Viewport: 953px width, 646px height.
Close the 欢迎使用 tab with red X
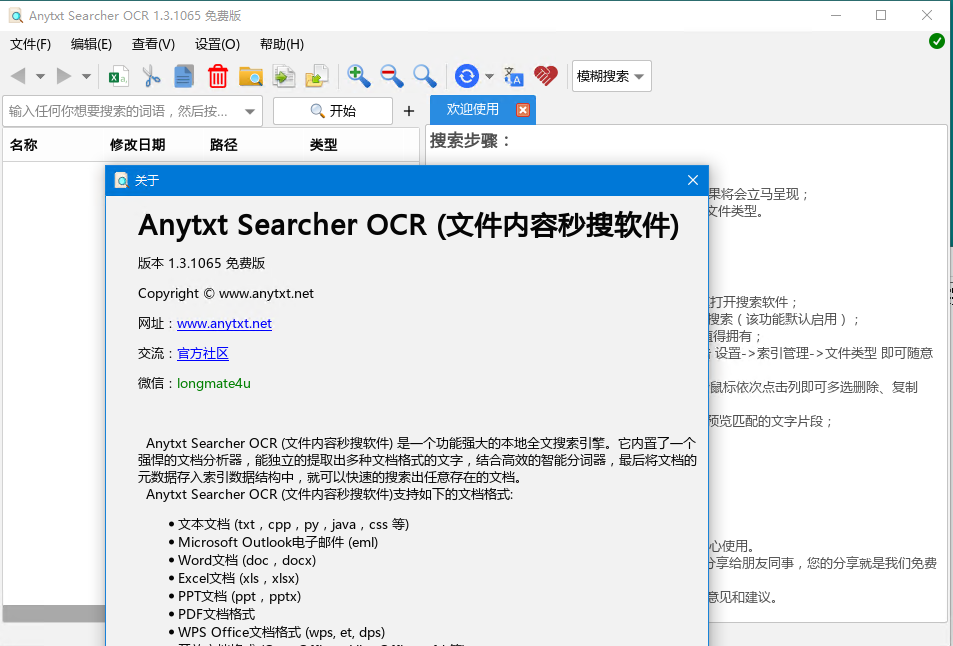(x=523, y=110)
